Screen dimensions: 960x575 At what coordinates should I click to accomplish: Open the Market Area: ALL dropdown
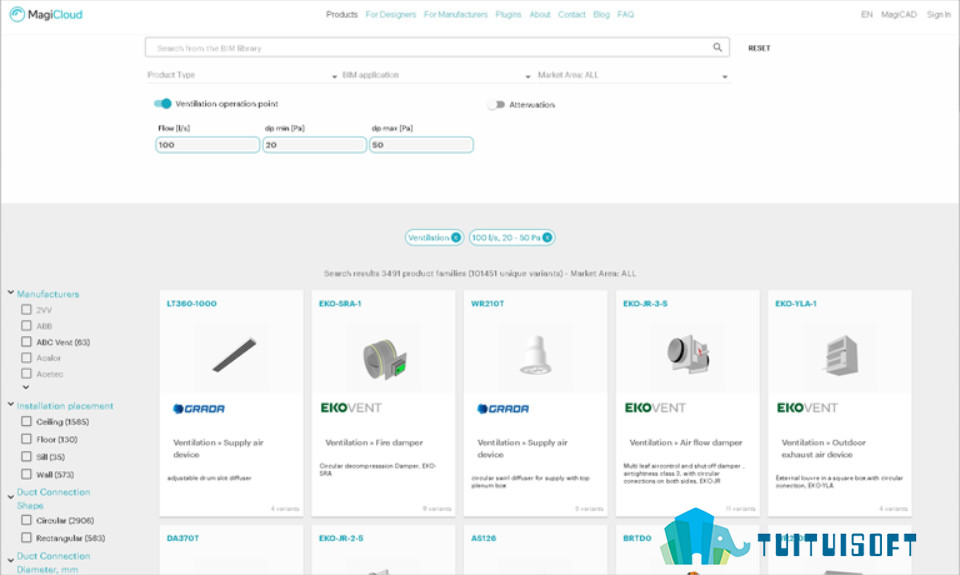tap(633, 75)
